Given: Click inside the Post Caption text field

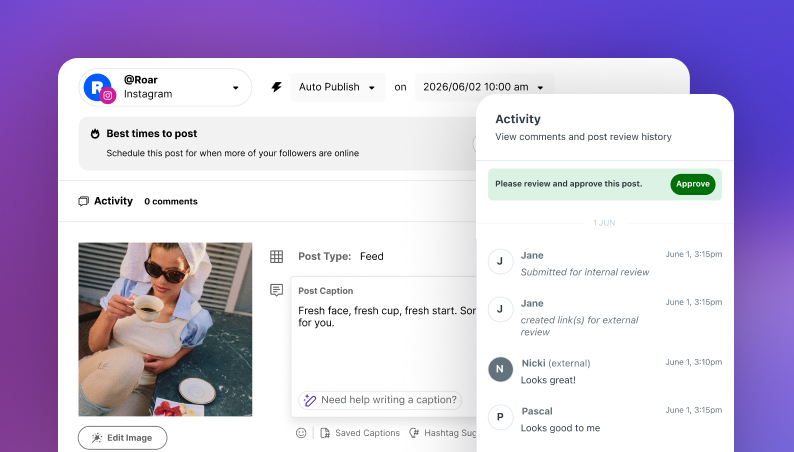Looking at the screenshot, I should tap(384, 347).
